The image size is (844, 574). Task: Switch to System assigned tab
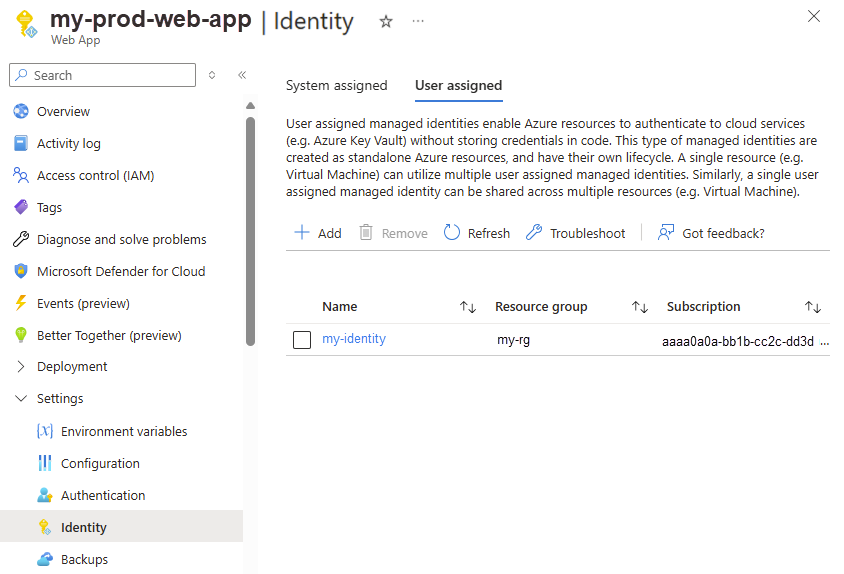pyautogui.click(x=336, y=86)
